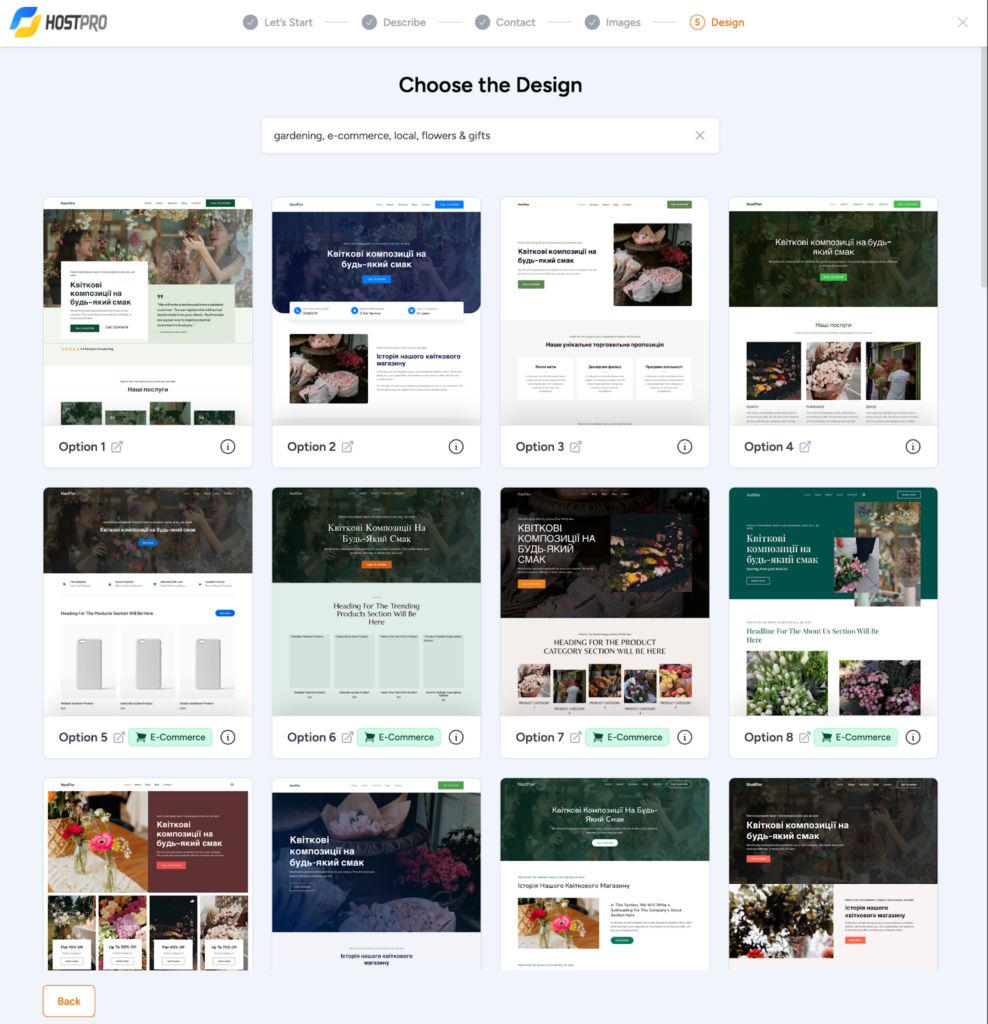Select Option 1 design thumbnail

point(148,312)
